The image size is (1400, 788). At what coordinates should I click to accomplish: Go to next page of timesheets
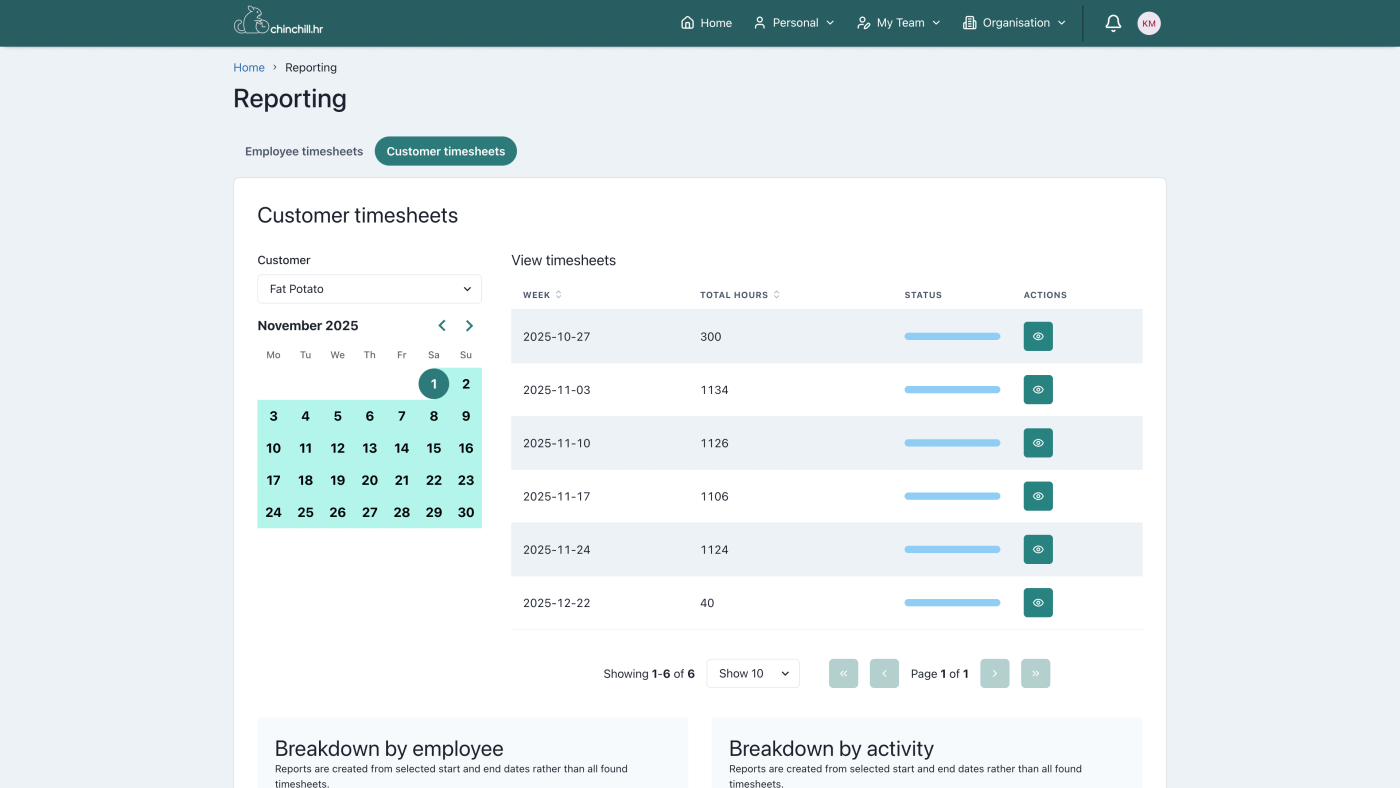[995, 673]
